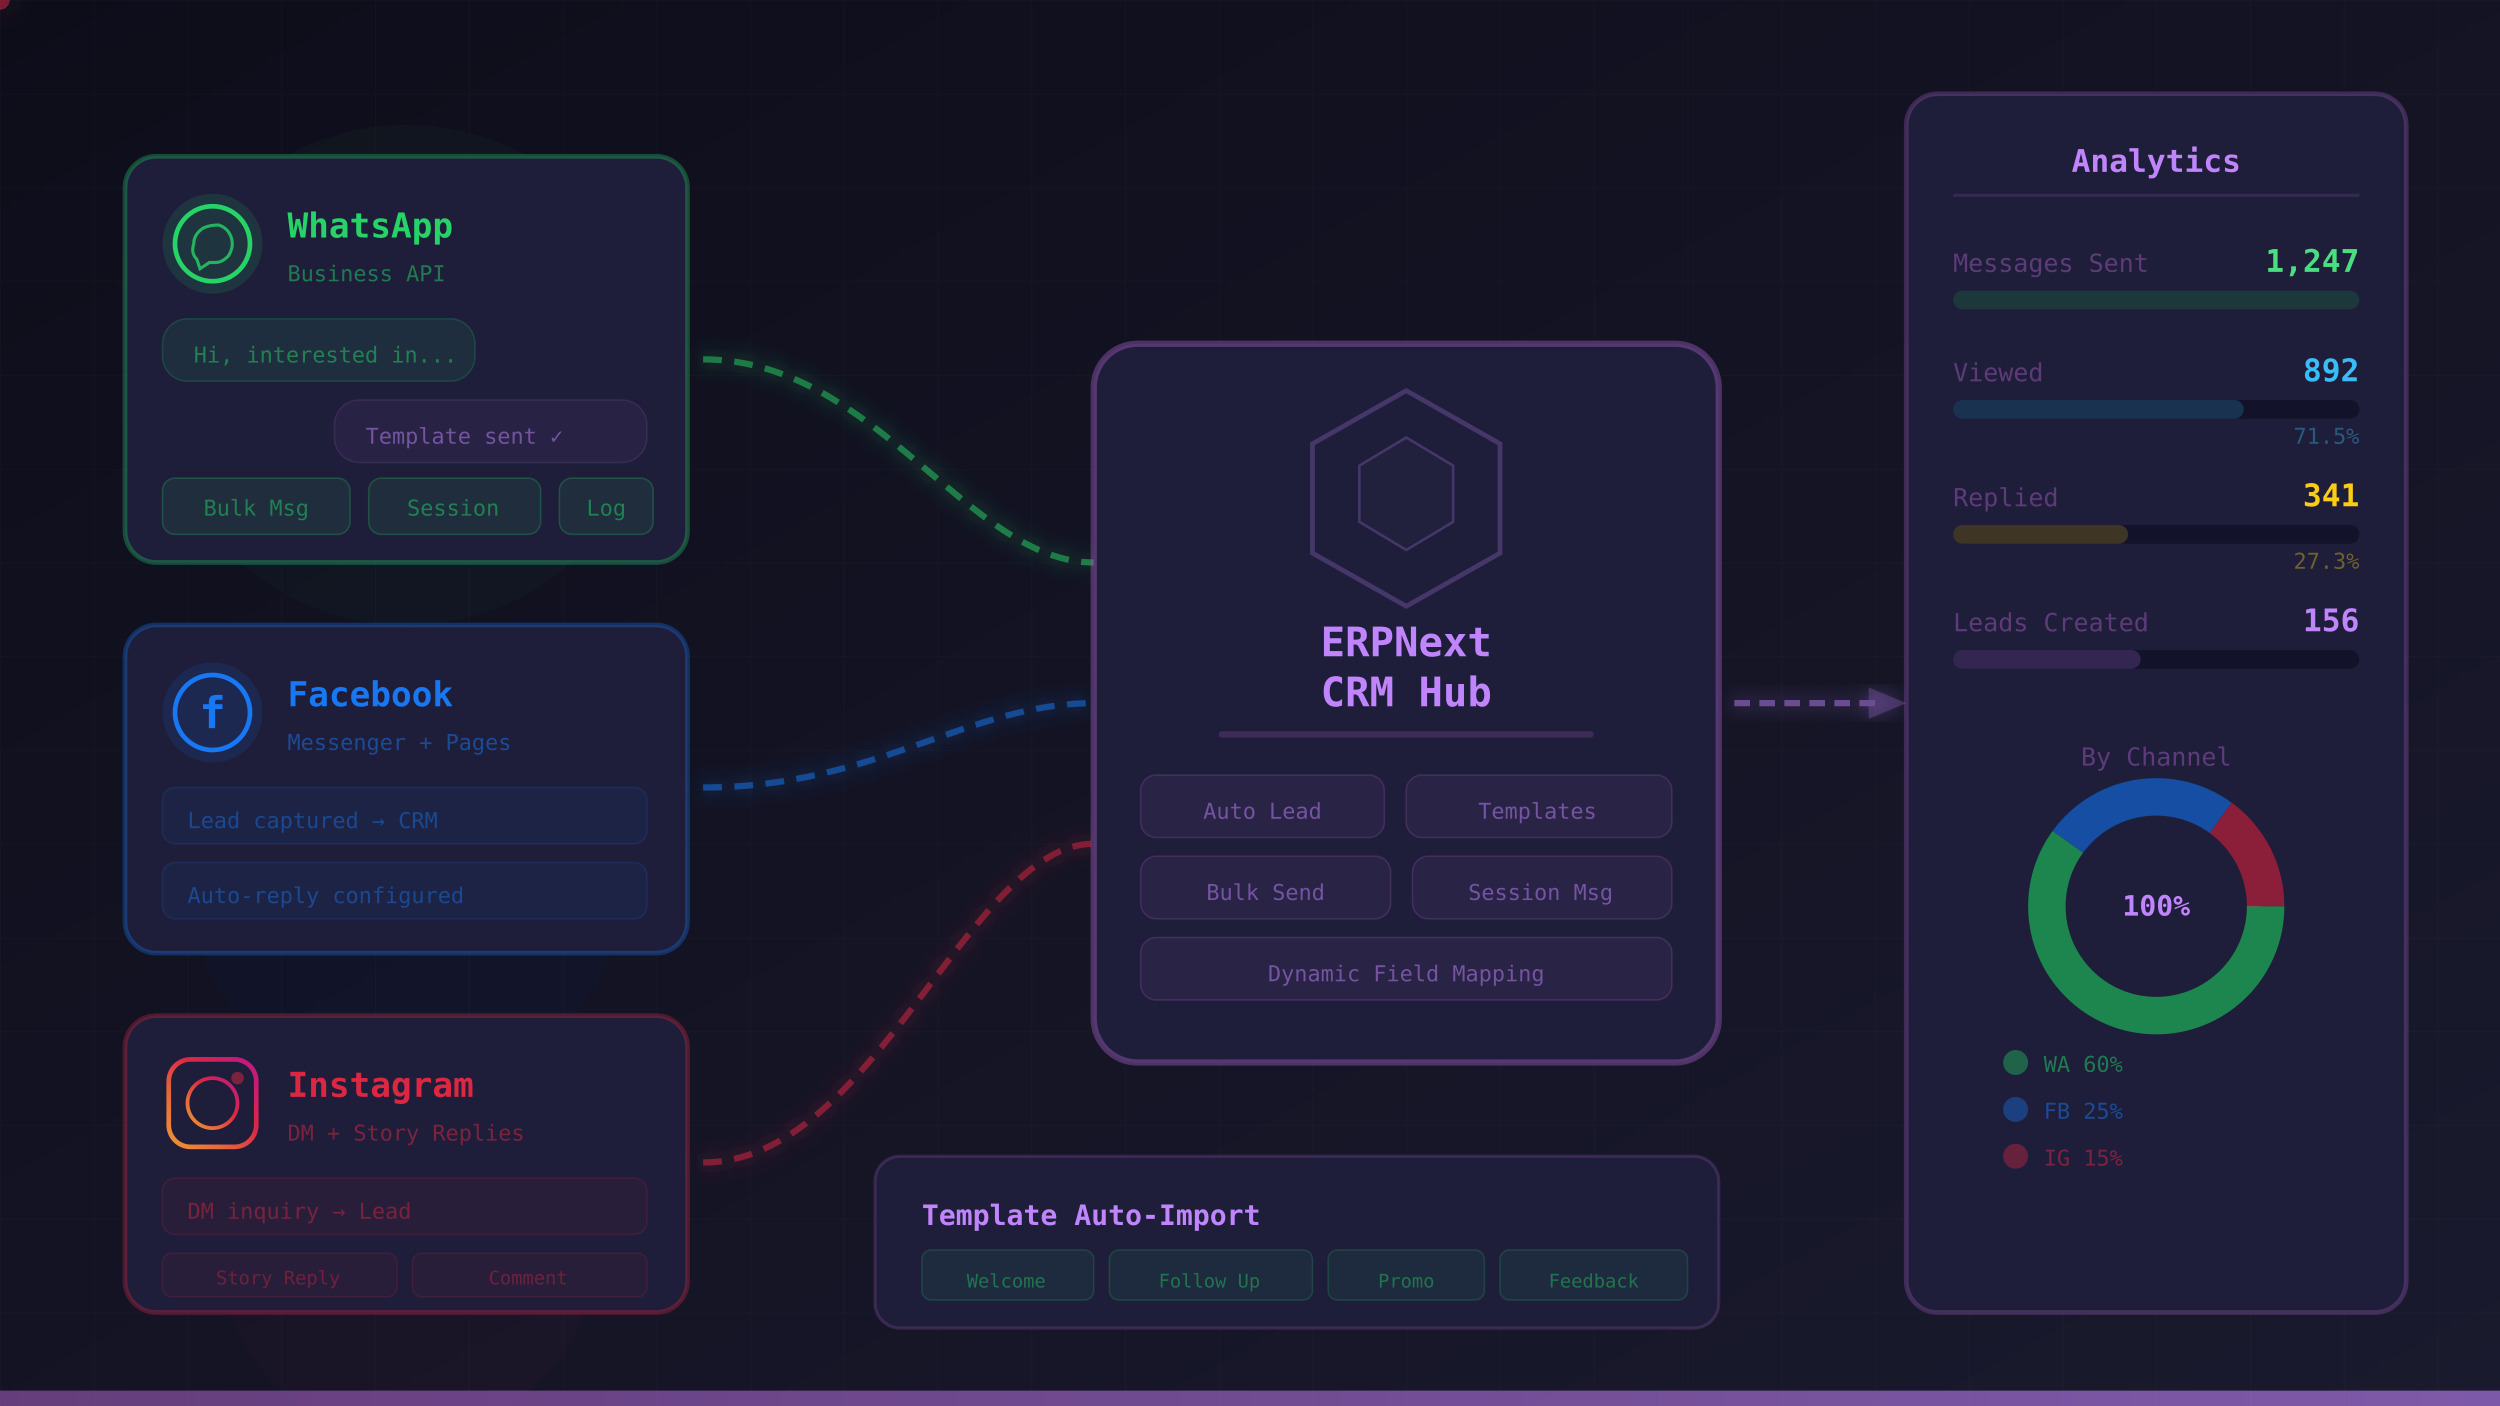
Task: Click the Viewed progress bar
Action: click(x=2156, y=409)
